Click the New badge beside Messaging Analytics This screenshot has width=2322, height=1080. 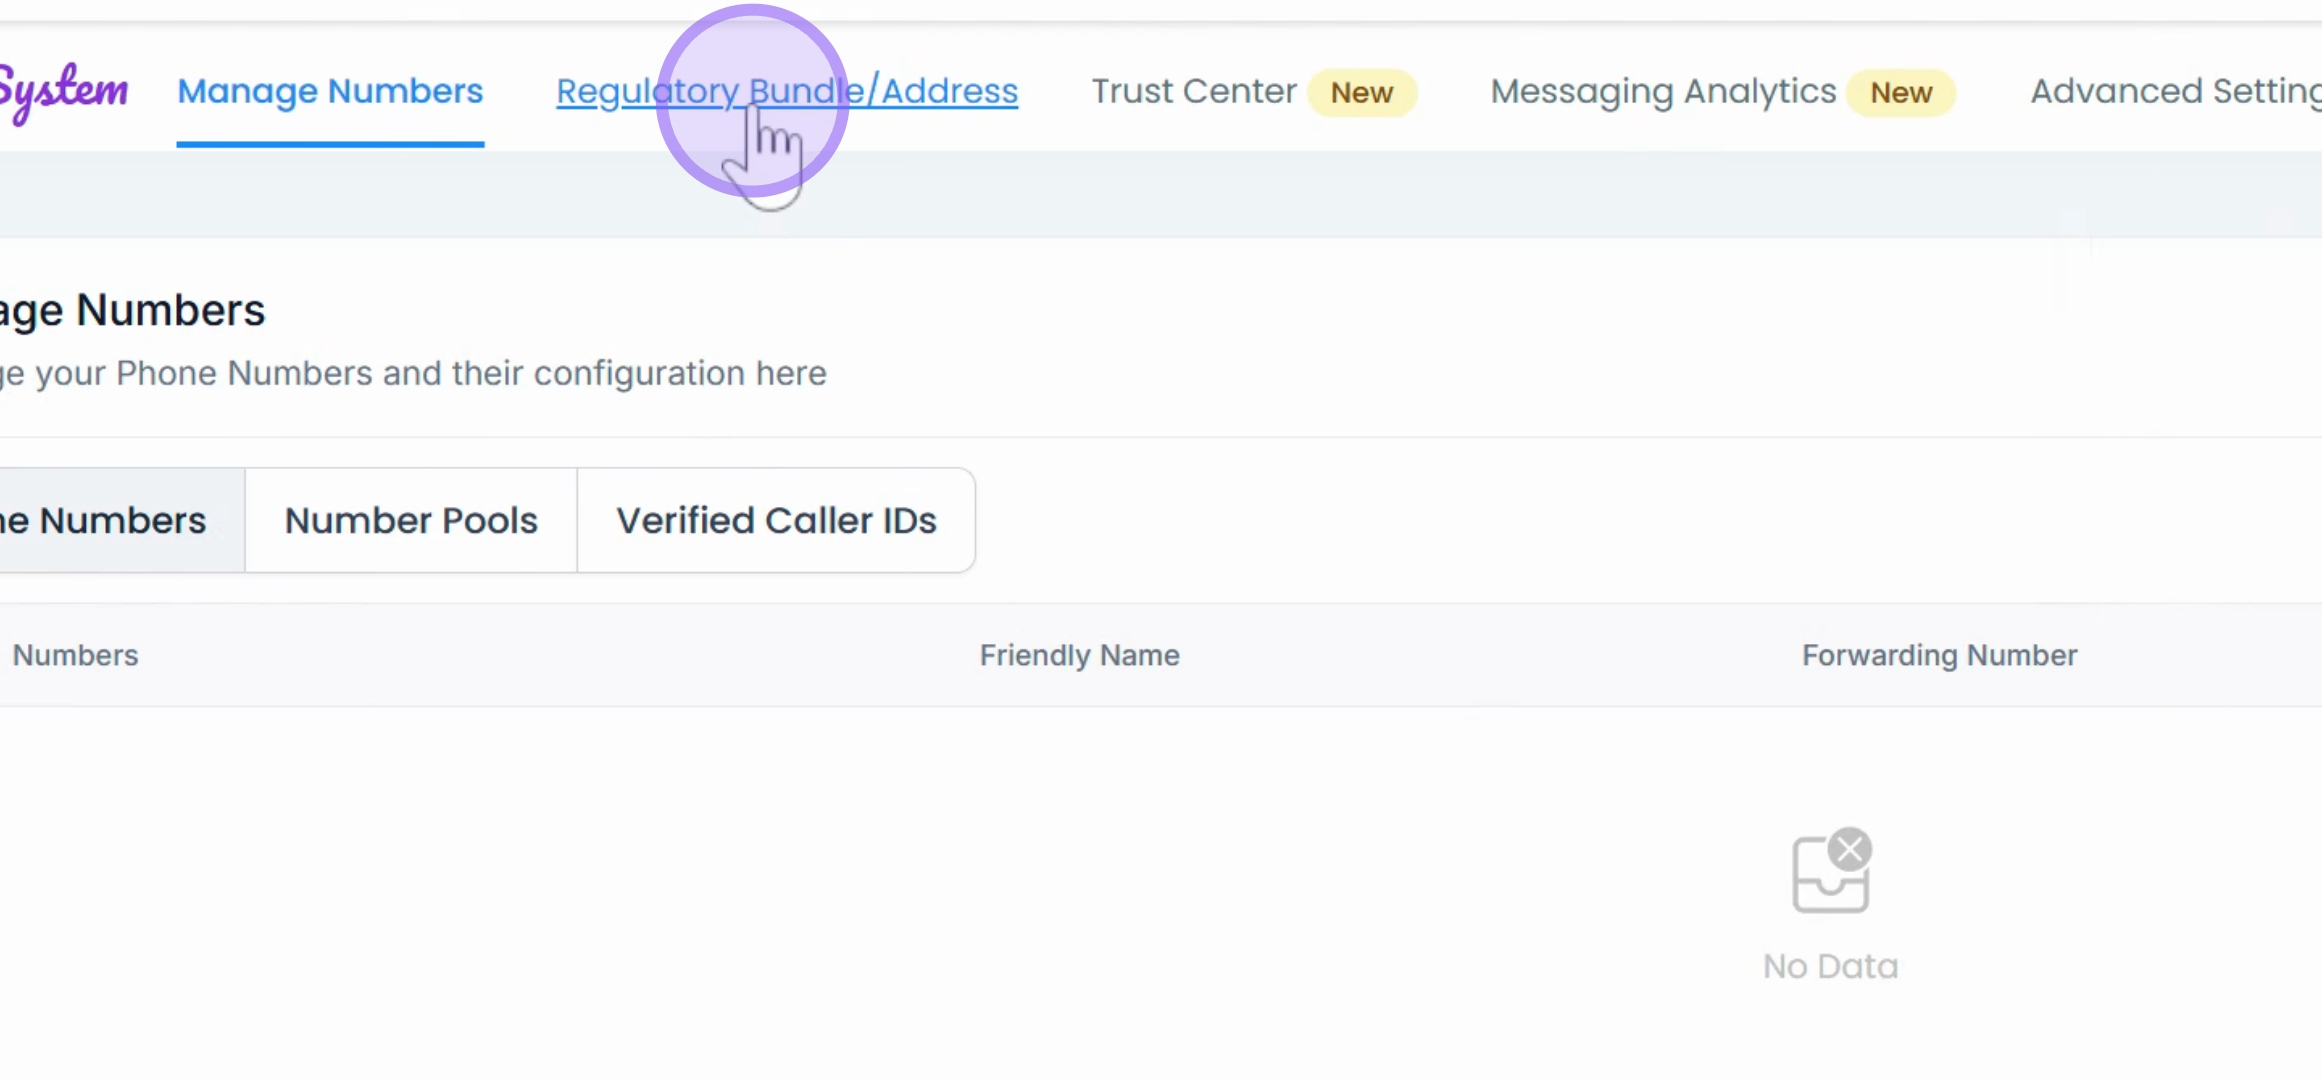[1901, 92]
